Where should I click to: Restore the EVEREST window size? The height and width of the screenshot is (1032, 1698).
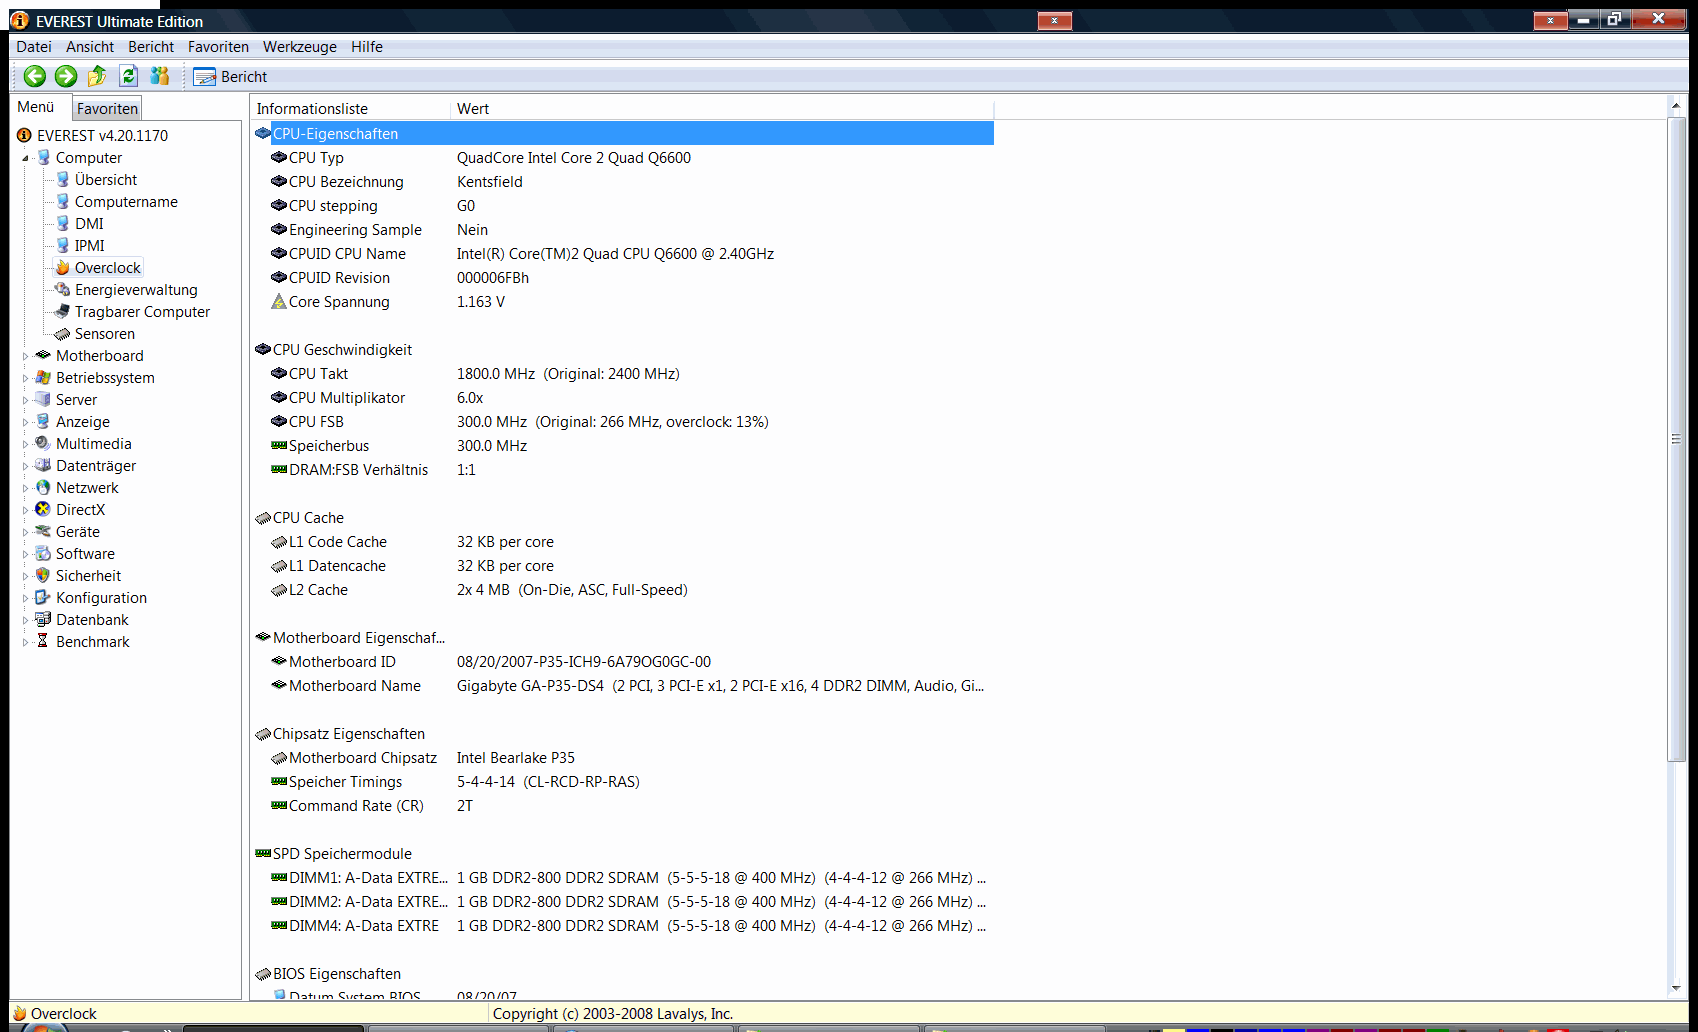[x=1614, y=19]
